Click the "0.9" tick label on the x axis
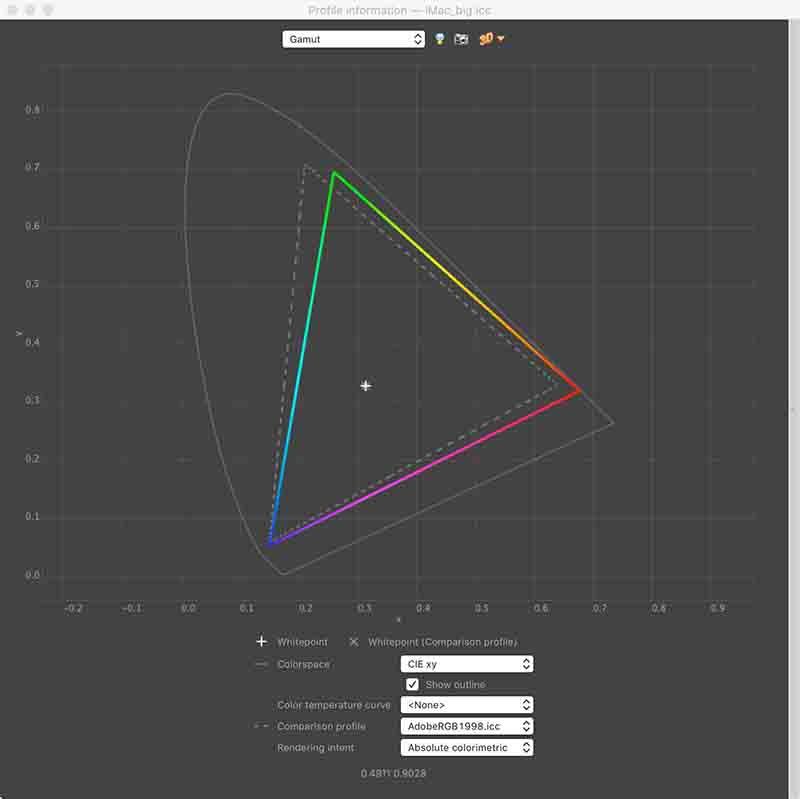This screenshot has width=800, height=799. tap(717, 608)
